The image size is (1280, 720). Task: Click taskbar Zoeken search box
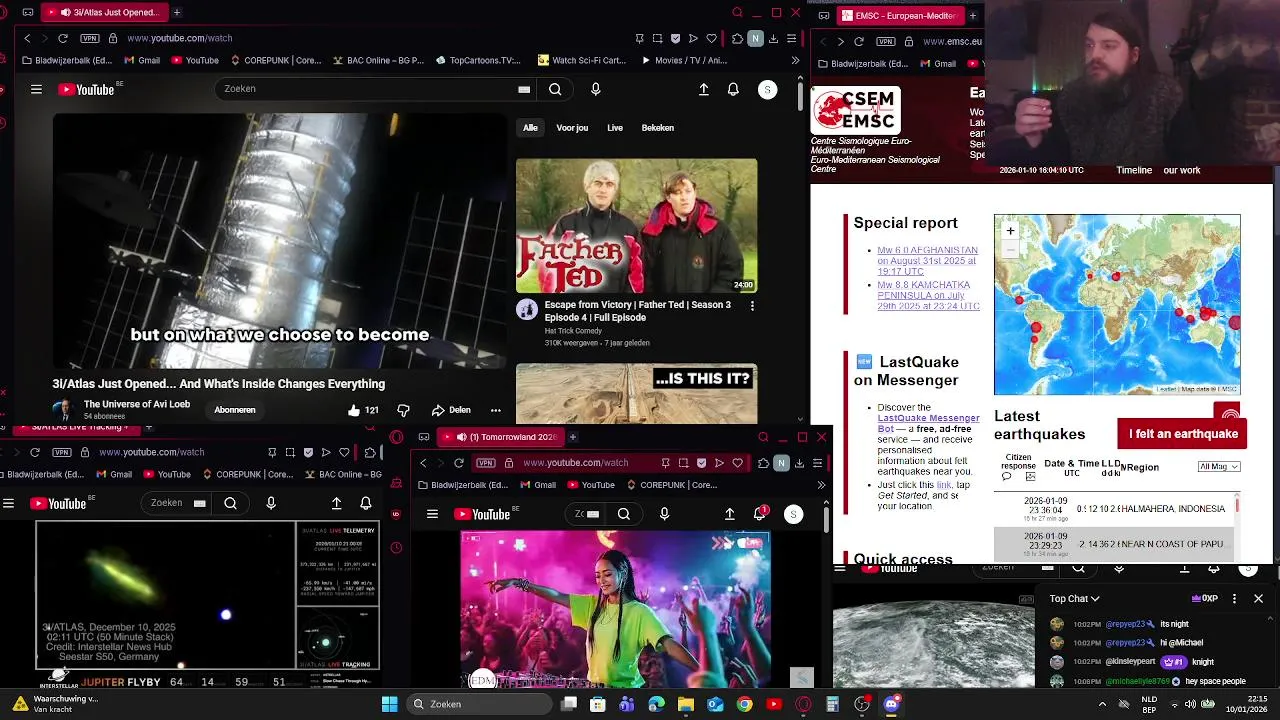[x=480, y=704]
